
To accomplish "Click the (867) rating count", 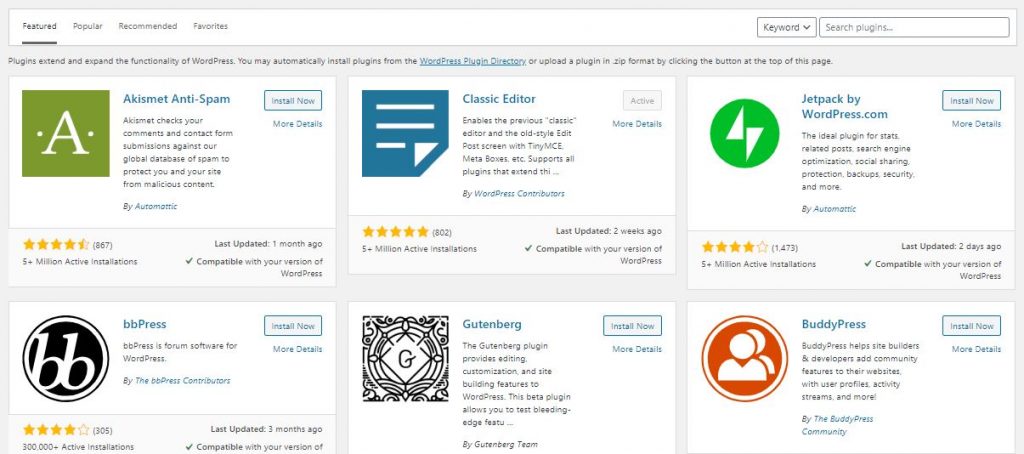I will click(103, 246).
